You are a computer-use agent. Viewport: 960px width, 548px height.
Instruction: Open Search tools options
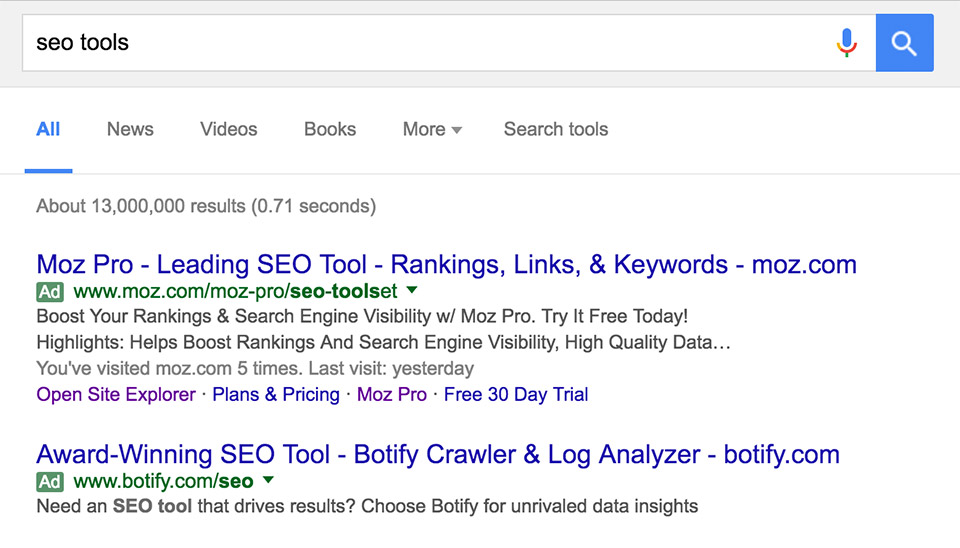coord(556,129)
